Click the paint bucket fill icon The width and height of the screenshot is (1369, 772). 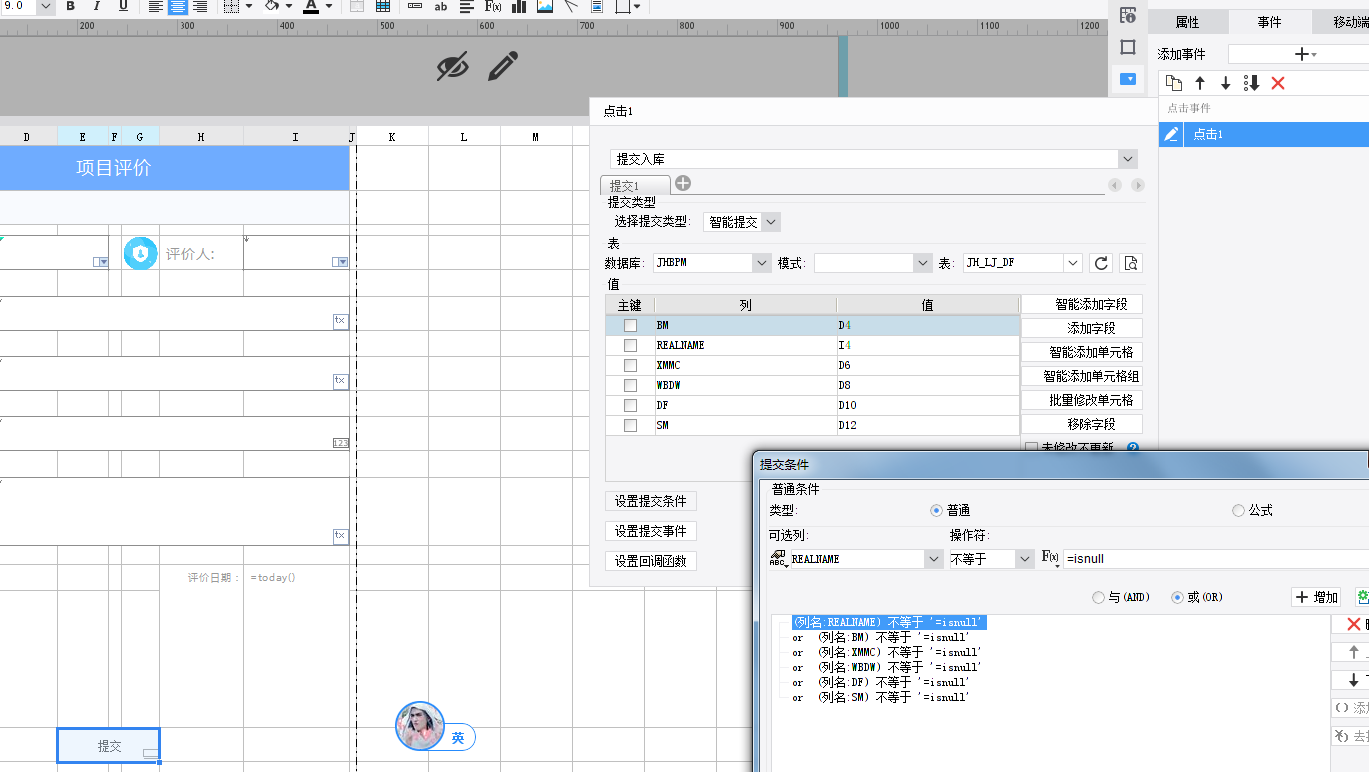pos(271,6)
